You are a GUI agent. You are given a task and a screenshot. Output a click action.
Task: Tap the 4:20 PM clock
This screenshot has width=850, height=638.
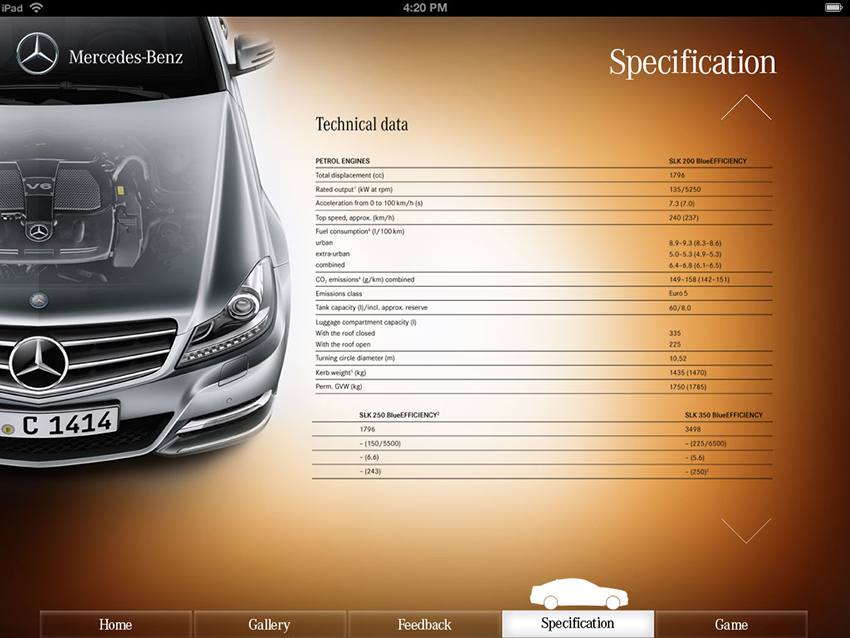[x=425, y=8]
